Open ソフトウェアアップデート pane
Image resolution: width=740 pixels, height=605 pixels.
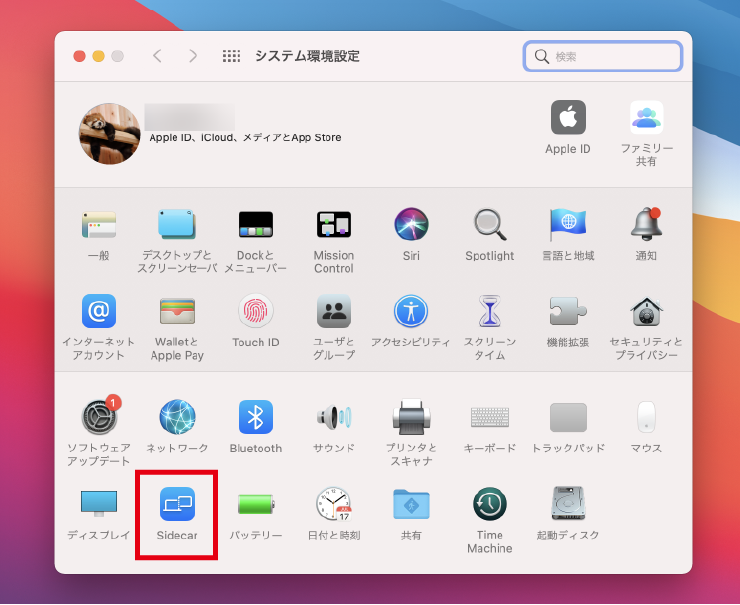pos(100,415)
